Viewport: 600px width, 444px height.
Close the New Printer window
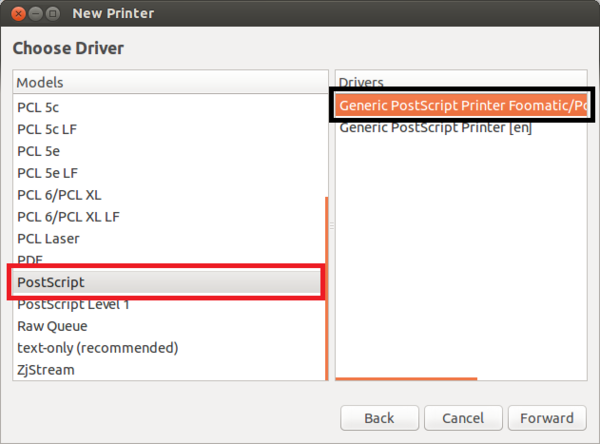18,14
